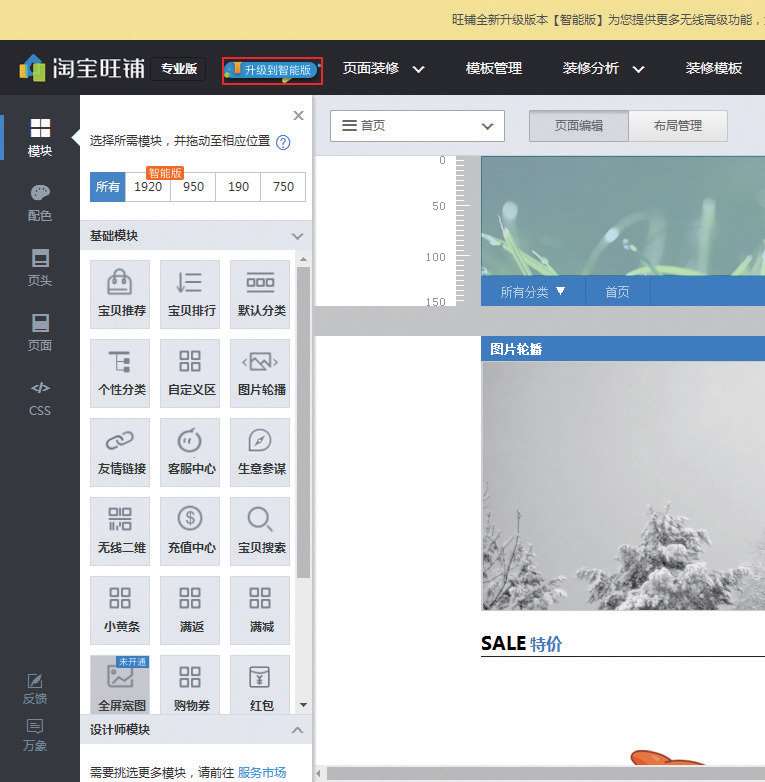
Task: Select the 小黄条 module
Action: tap(120, 610)
